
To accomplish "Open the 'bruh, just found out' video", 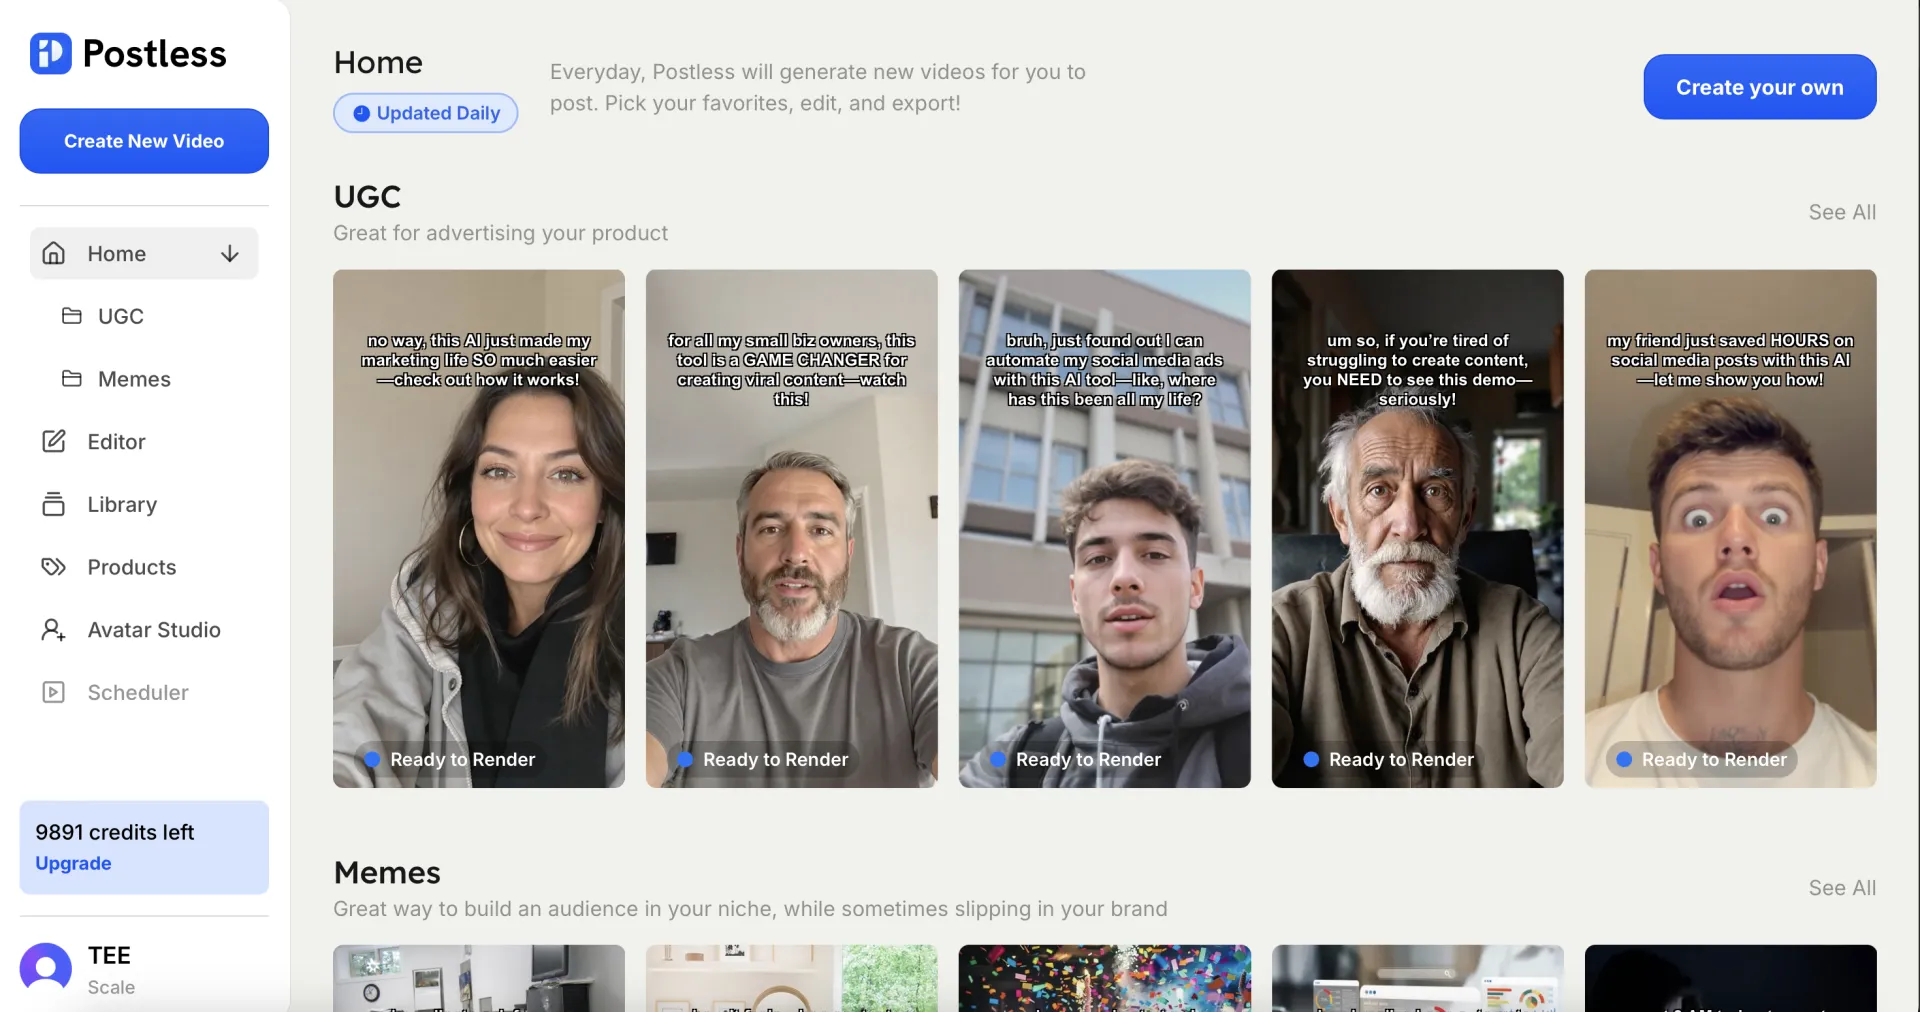I will coord(1104,528).
